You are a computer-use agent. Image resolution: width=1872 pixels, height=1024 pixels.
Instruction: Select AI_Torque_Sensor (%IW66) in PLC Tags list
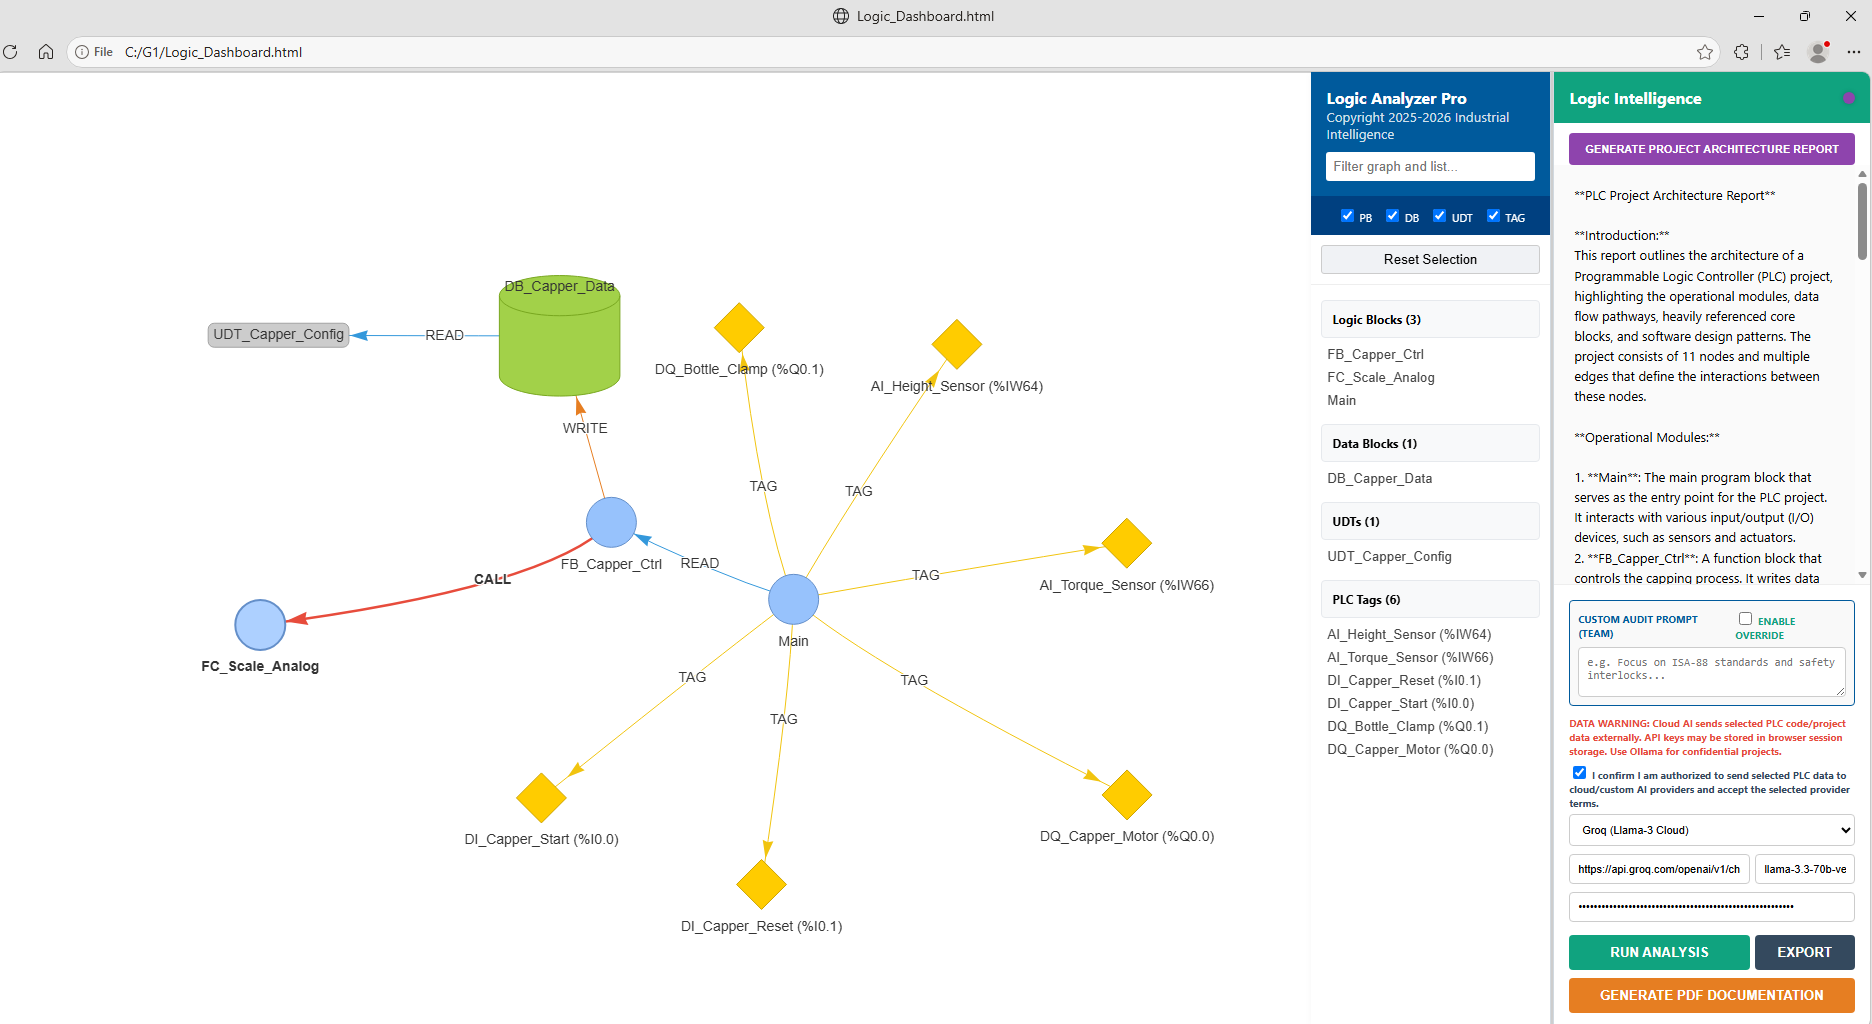(1410, 657)
